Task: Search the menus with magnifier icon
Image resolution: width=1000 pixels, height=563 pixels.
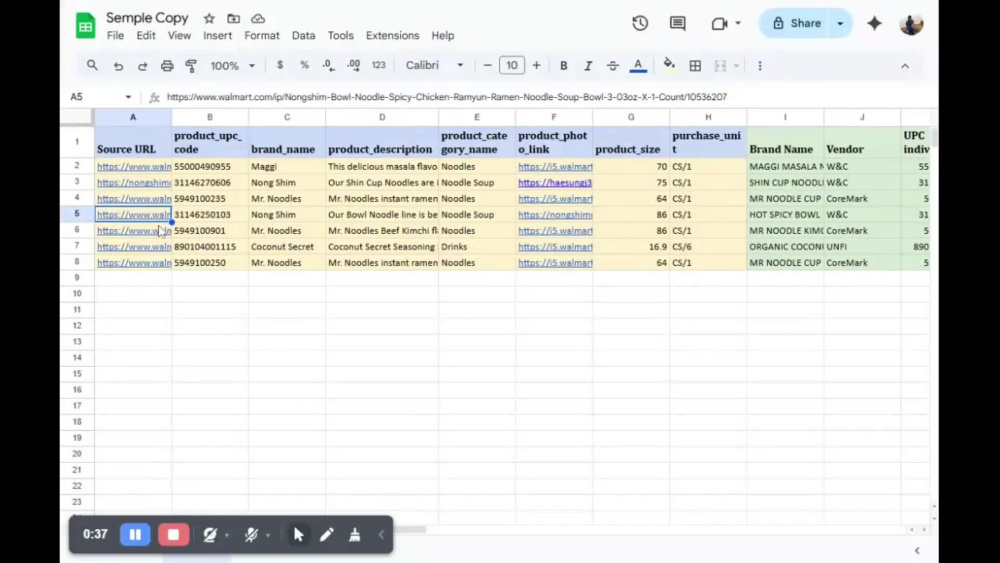Action: pos(92,65)
